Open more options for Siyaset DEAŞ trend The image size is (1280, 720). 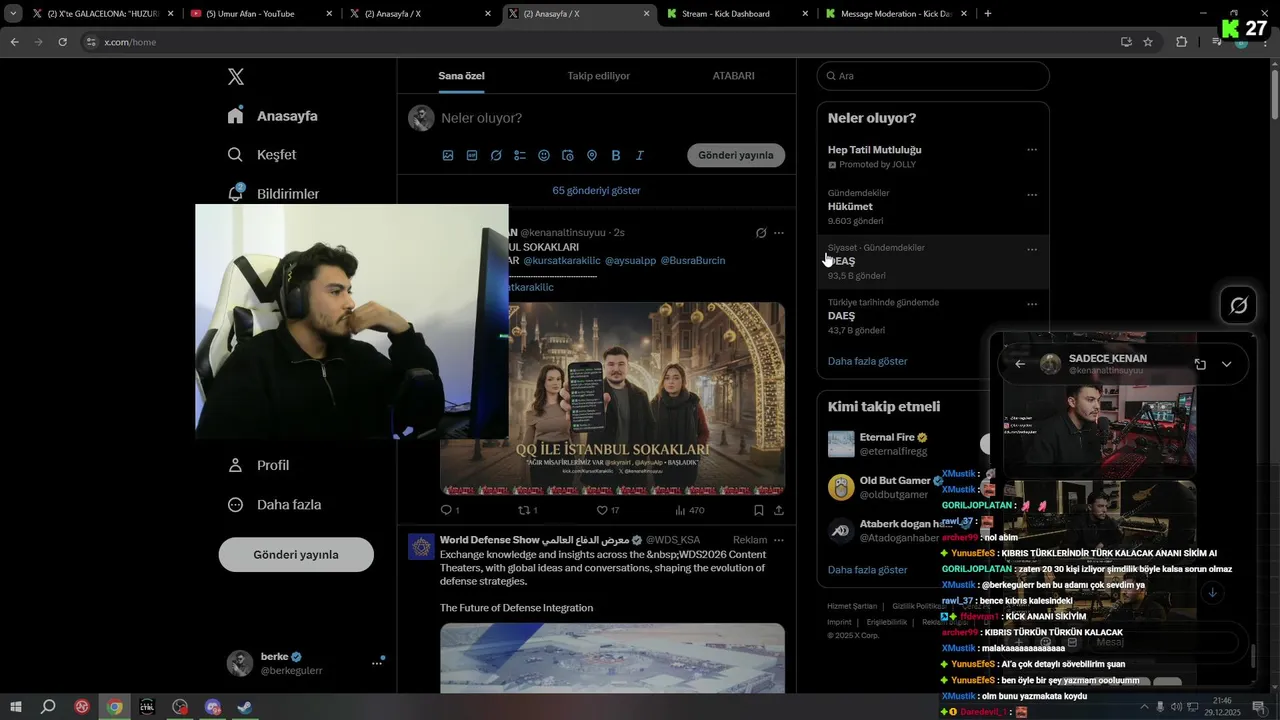click(1032, 250)
